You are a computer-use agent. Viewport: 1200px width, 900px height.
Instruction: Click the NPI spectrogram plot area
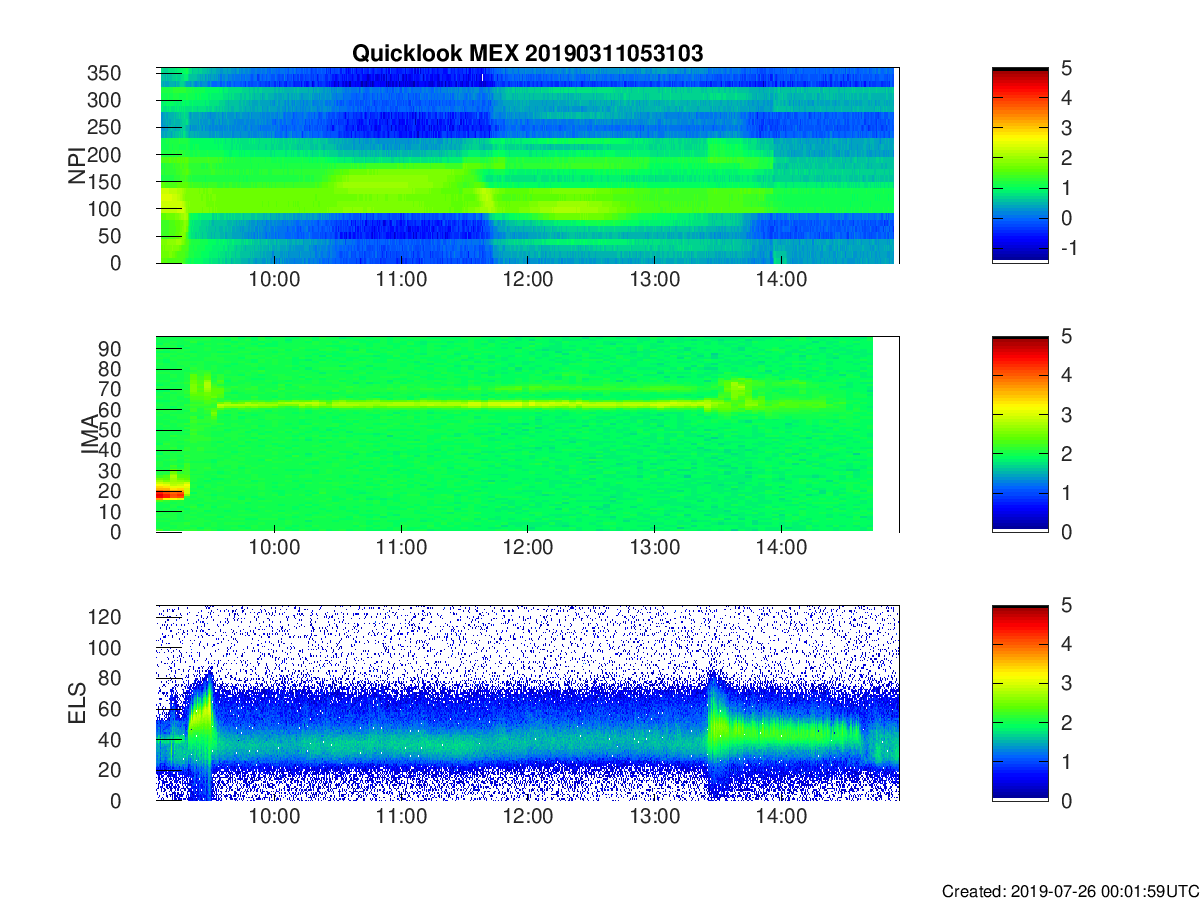click(x=527, y=165)
